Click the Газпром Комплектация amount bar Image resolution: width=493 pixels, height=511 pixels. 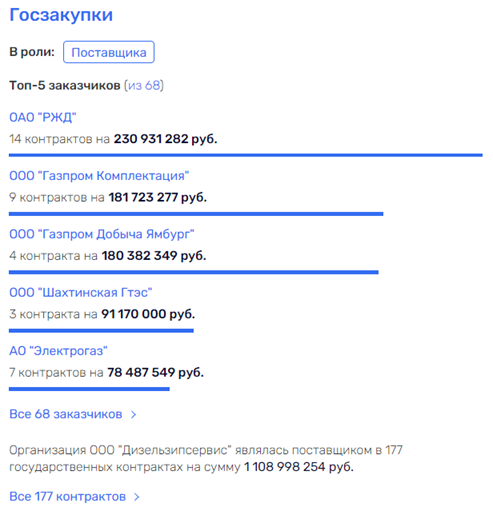tap(196, 214)
